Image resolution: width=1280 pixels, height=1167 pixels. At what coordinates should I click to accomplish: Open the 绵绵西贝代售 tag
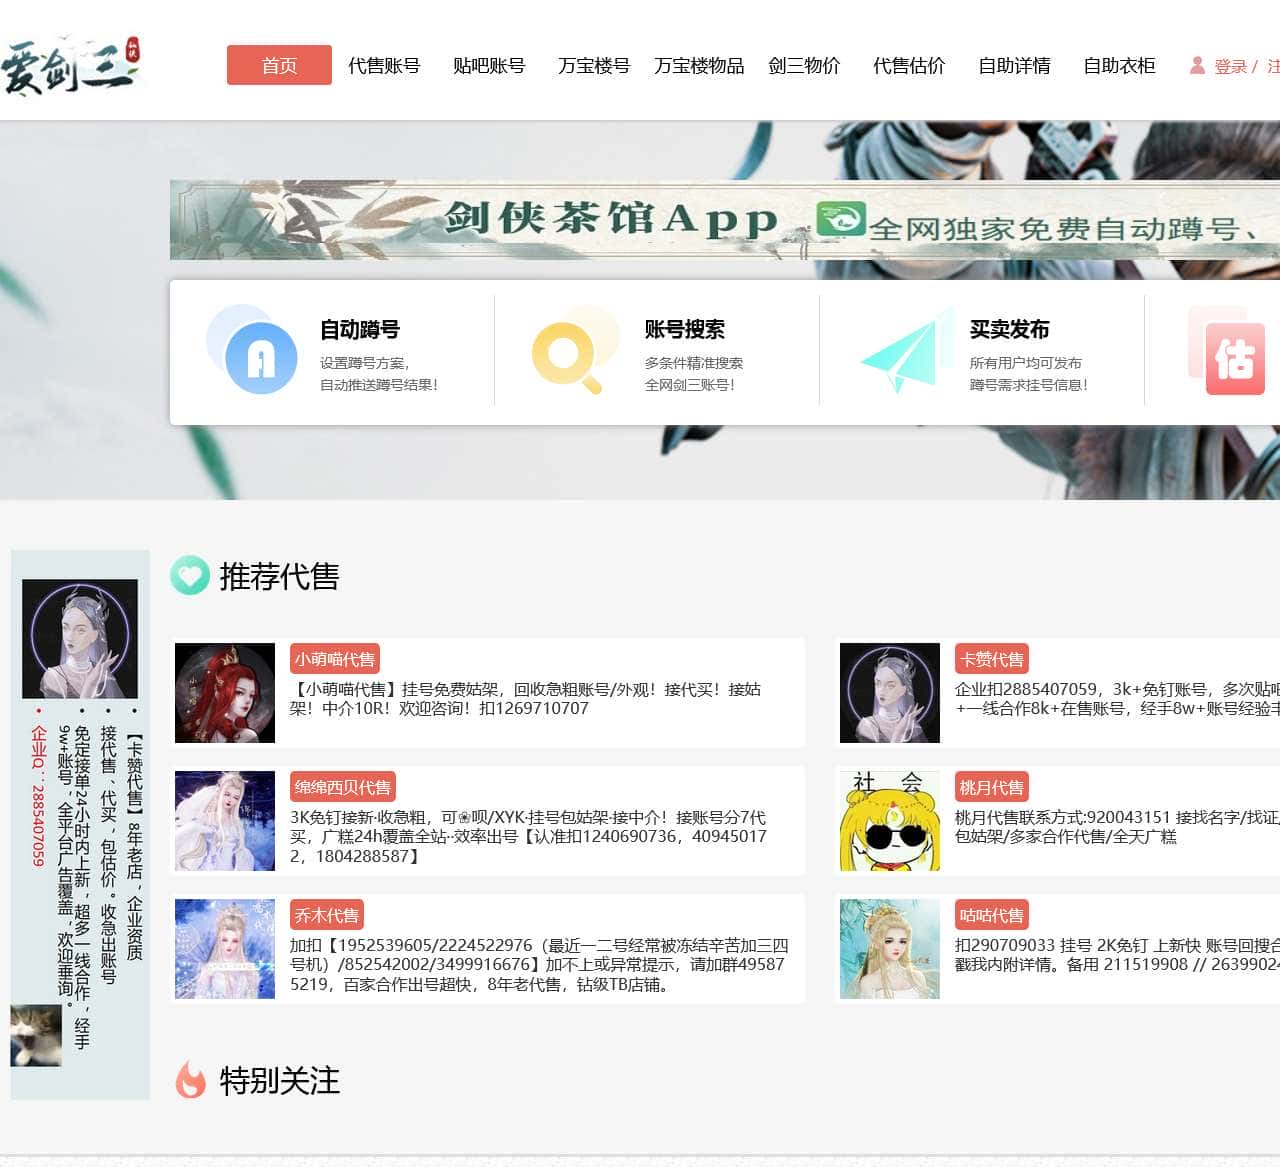[343, 787]
